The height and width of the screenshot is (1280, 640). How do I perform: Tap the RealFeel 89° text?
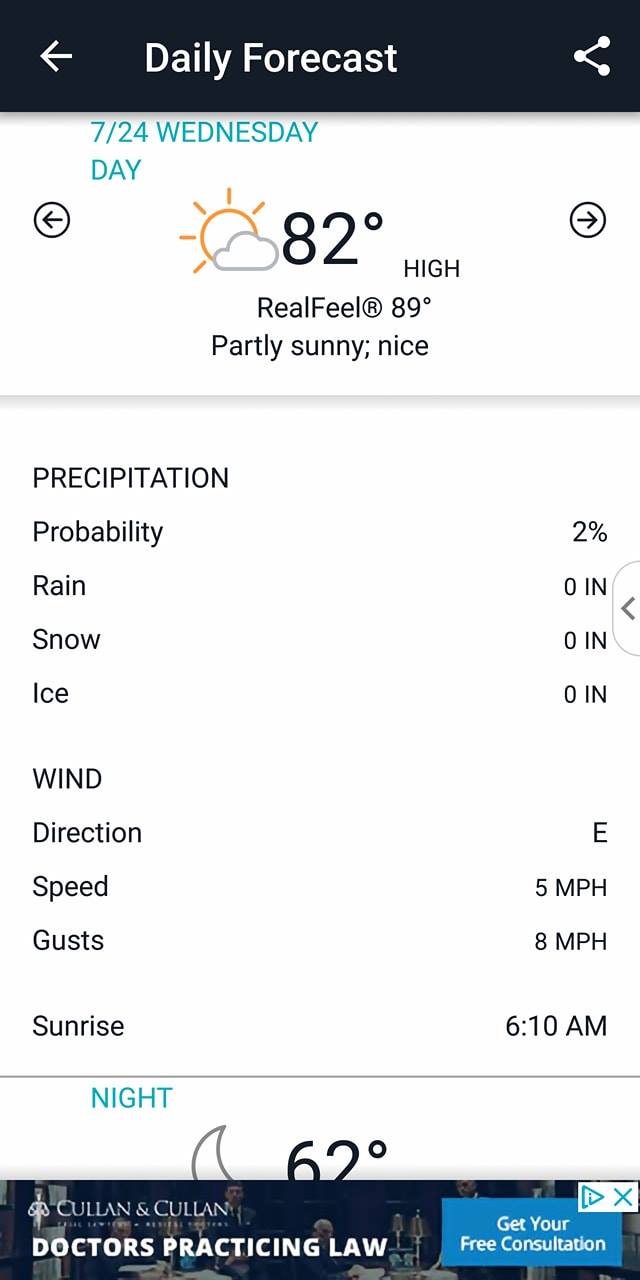click(x=344, y=307)
